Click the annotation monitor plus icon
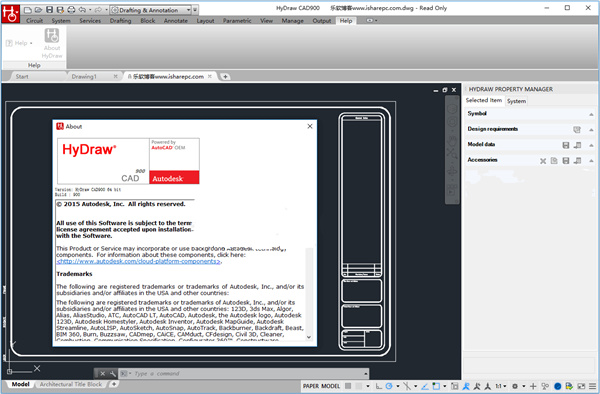 [533, 386]
